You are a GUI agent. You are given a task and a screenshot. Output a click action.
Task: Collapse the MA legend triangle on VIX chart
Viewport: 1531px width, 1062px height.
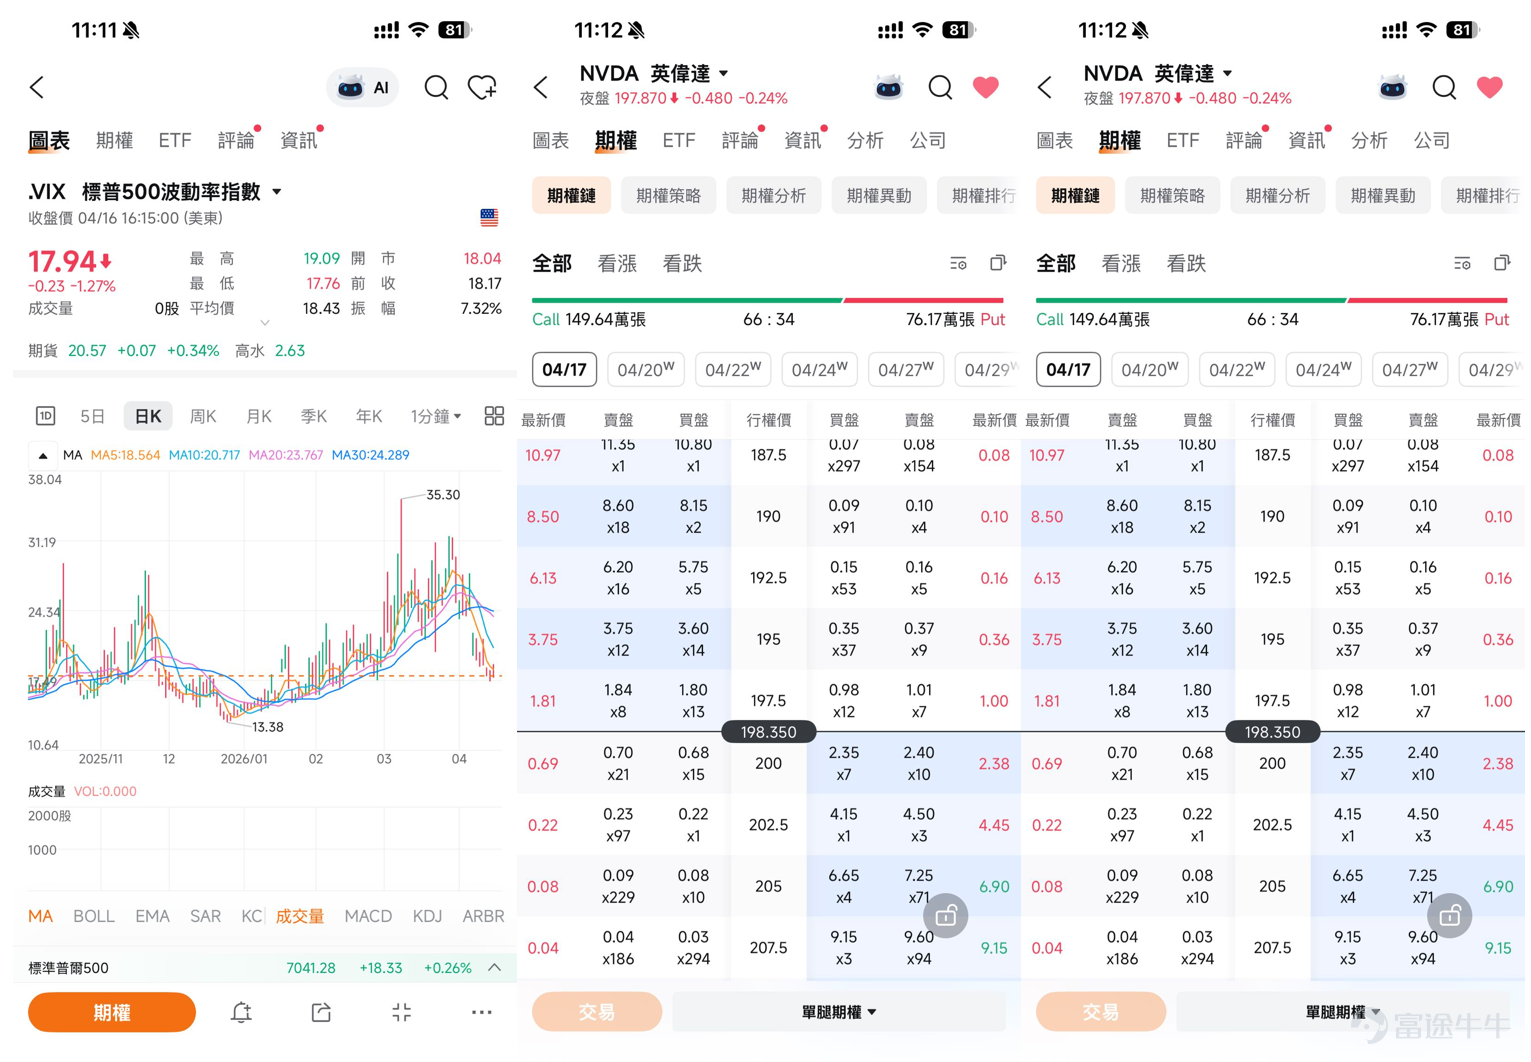pos(42,455)
